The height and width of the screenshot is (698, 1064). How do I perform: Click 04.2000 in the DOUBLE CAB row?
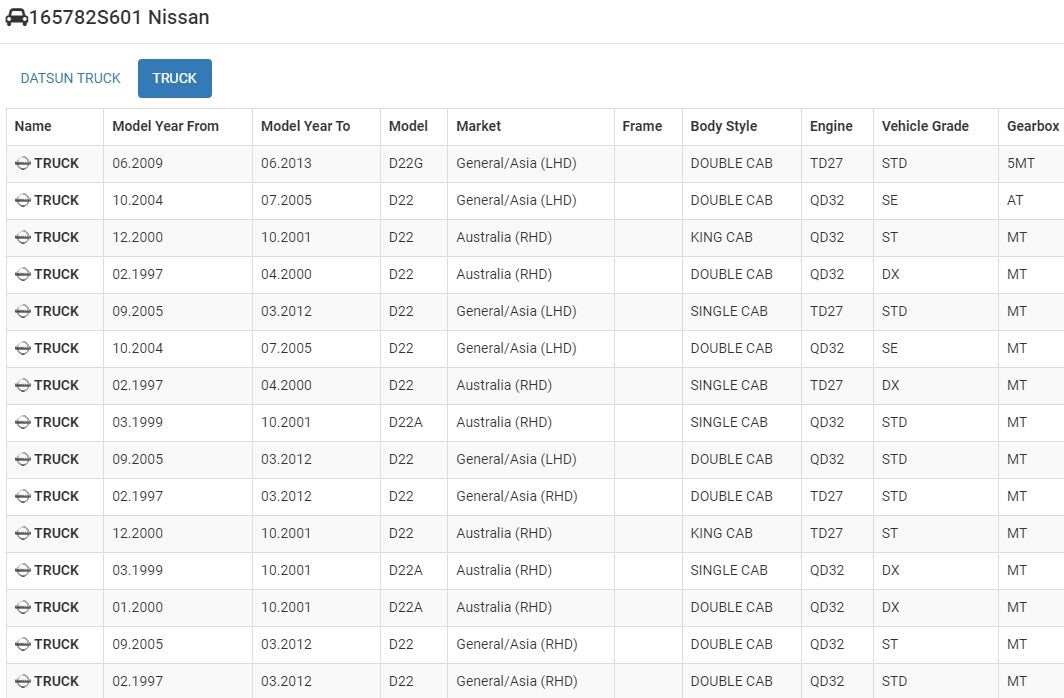click(286, 274)
